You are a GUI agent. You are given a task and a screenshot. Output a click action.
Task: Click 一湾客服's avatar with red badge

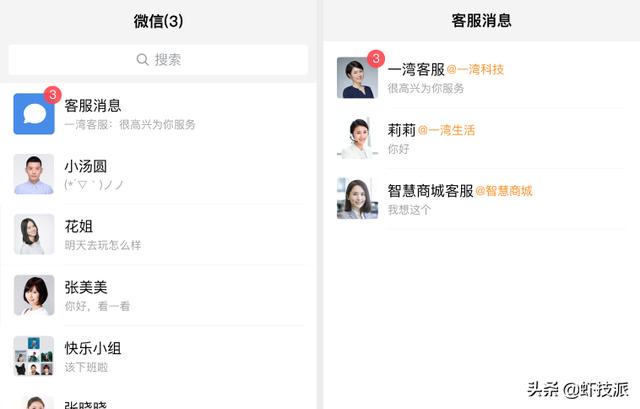(357, 78)
